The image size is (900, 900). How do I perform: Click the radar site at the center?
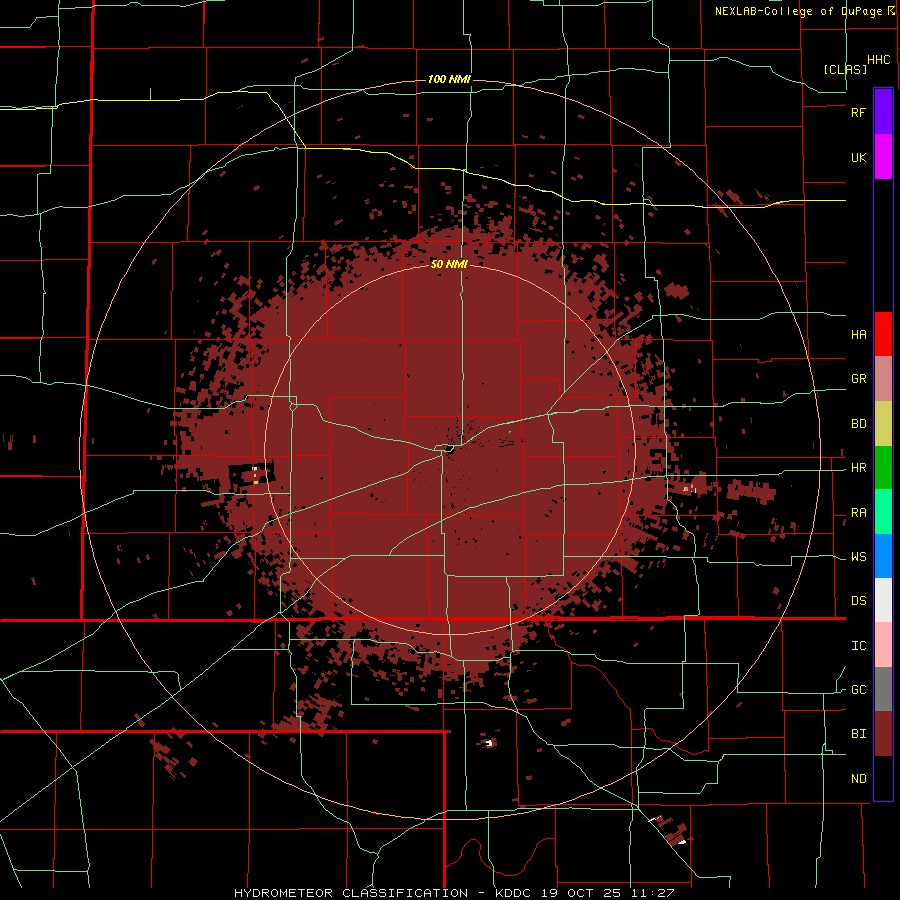coord(449,449)
